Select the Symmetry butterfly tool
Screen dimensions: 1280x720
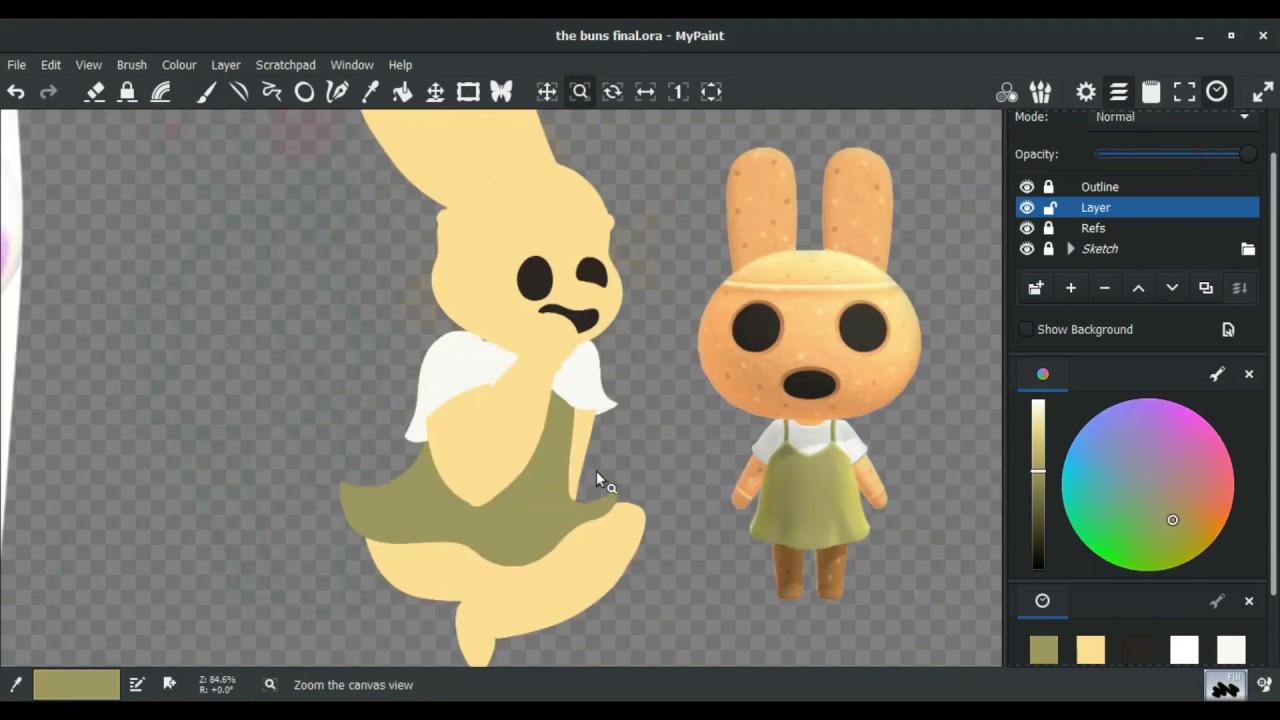[x=501, y=92]
